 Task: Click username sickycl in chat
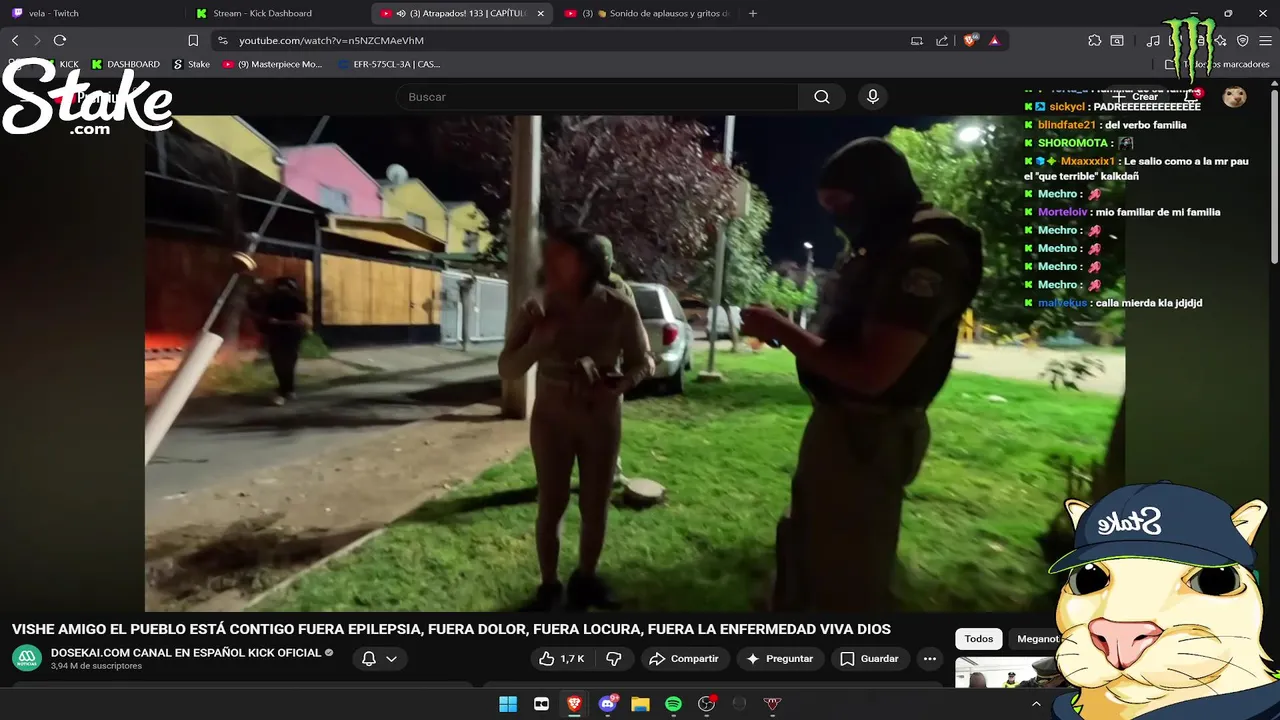click(1067, 107)
